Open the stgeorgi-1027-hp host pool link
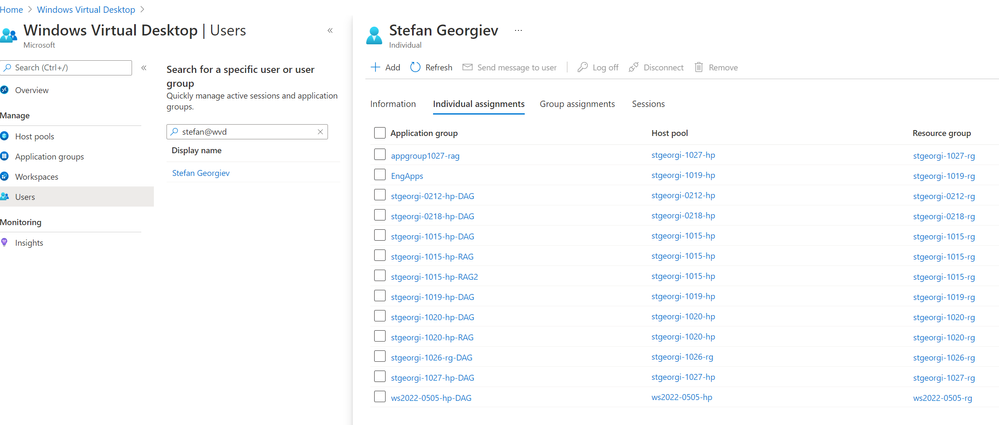Viewport: 999px width, 425px height. coord(683,155)
